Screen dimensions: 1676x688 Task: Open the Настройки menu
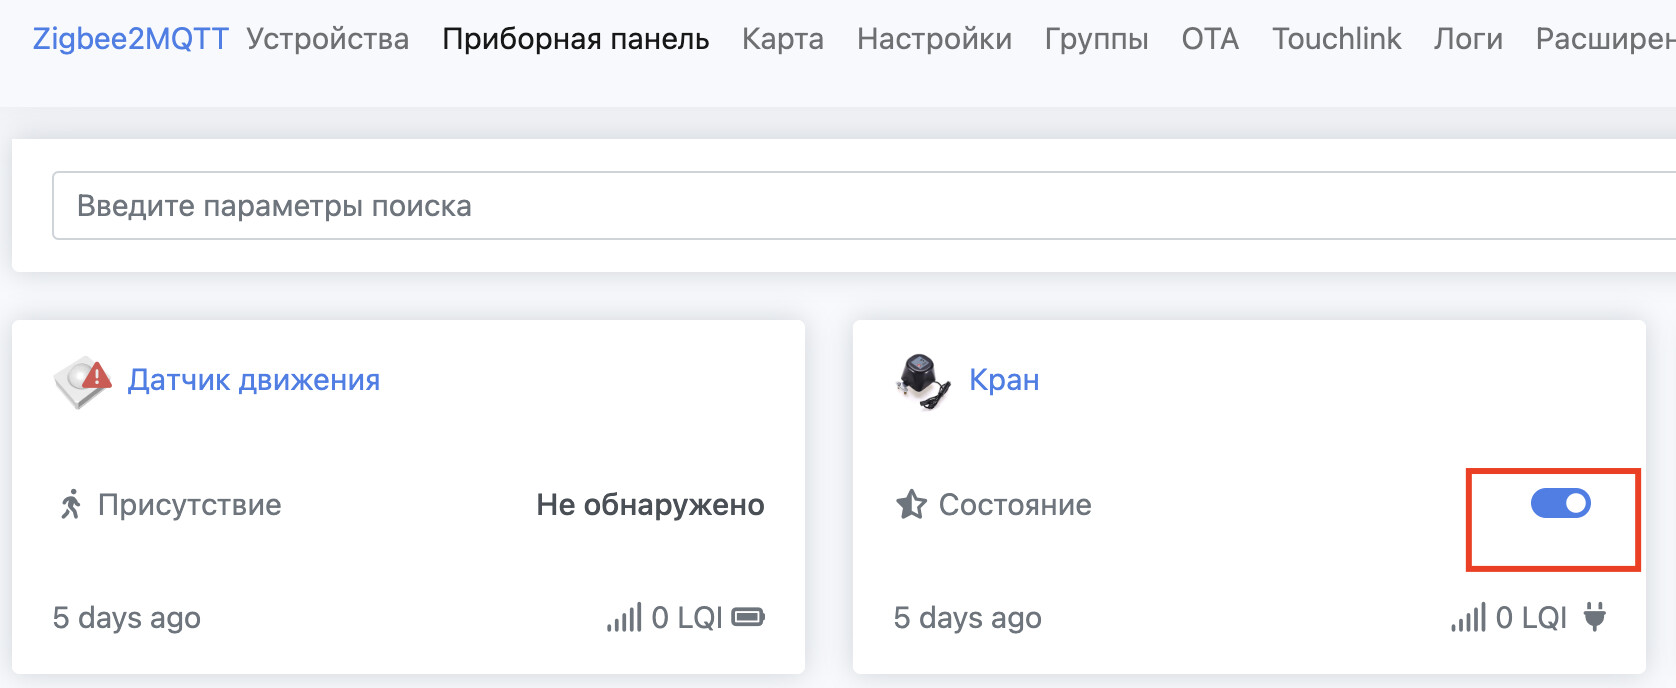pyautogui.click(x=934, y=39)
